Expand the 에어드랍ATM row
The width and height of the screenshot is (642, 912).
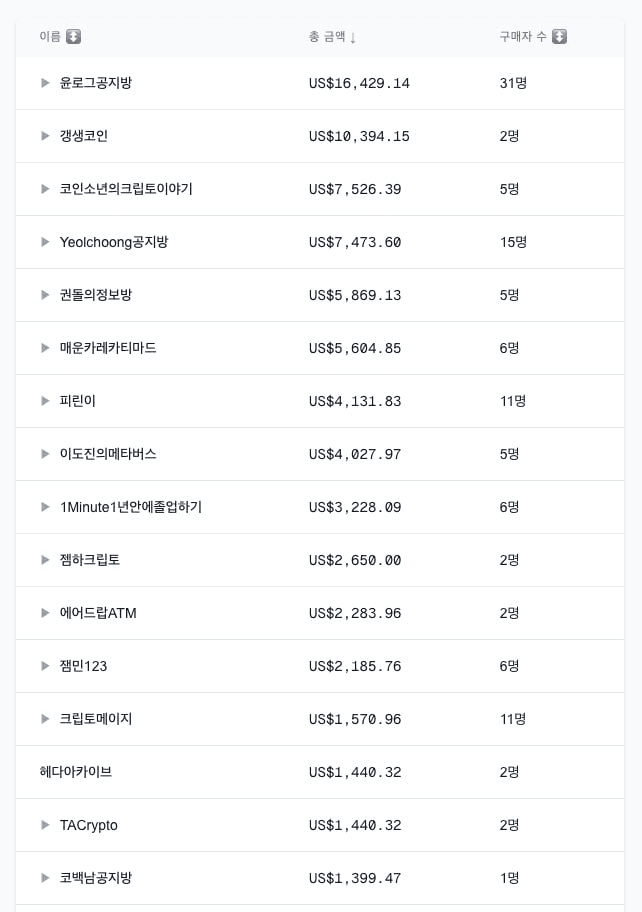[x=45, y=613]
